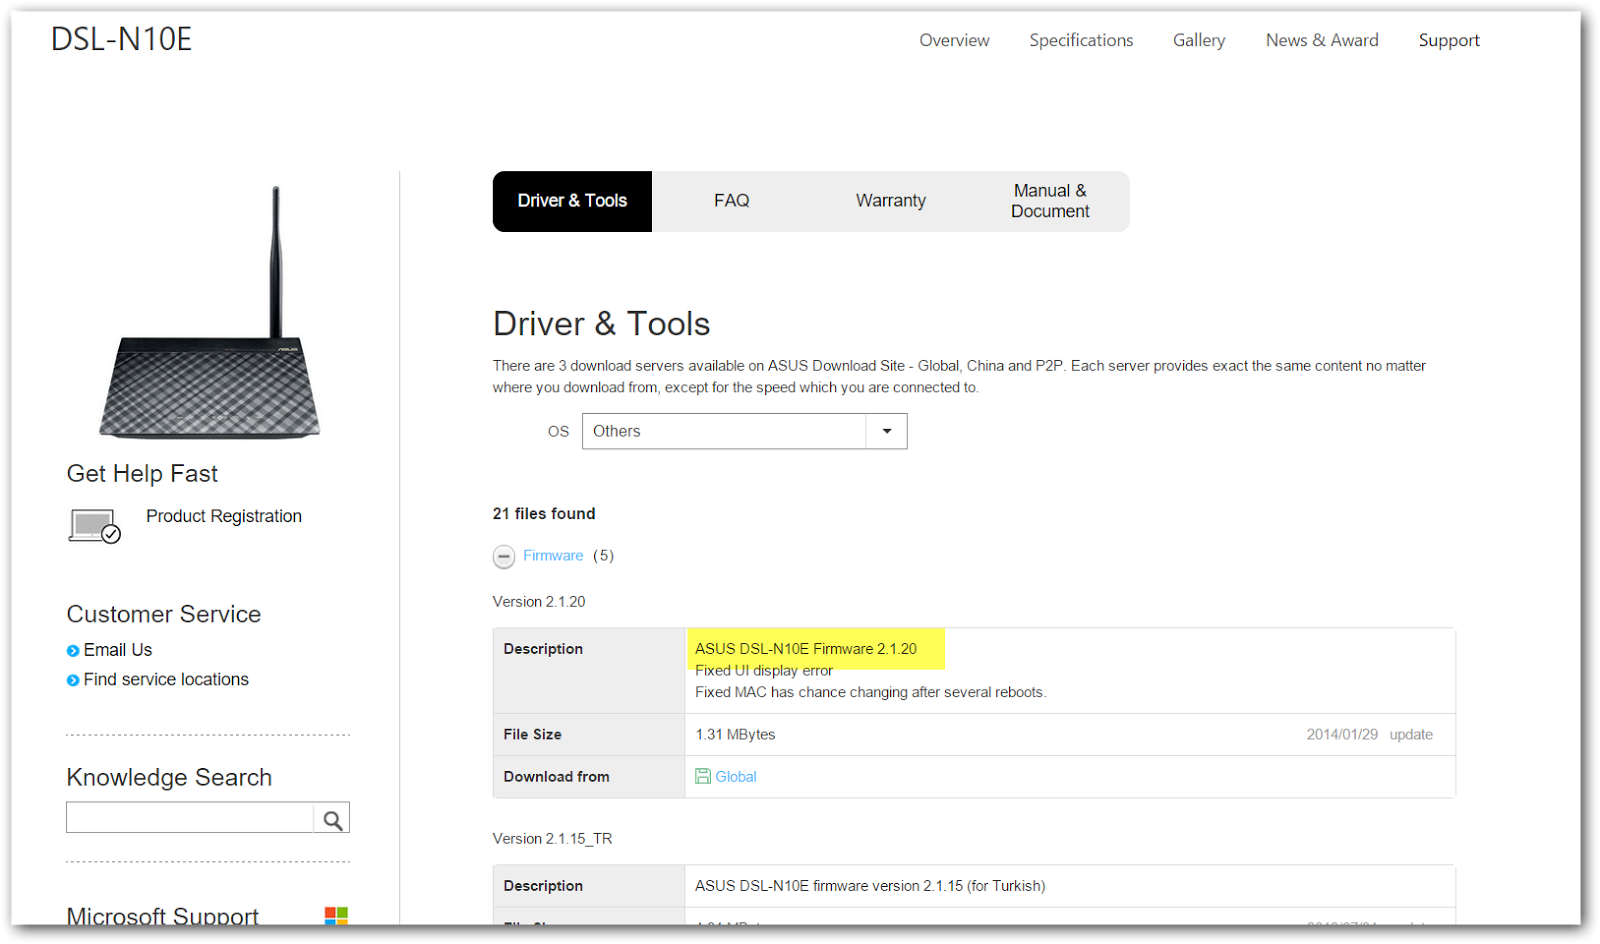Switch to the Driver & Tools tab

point(572,201)
